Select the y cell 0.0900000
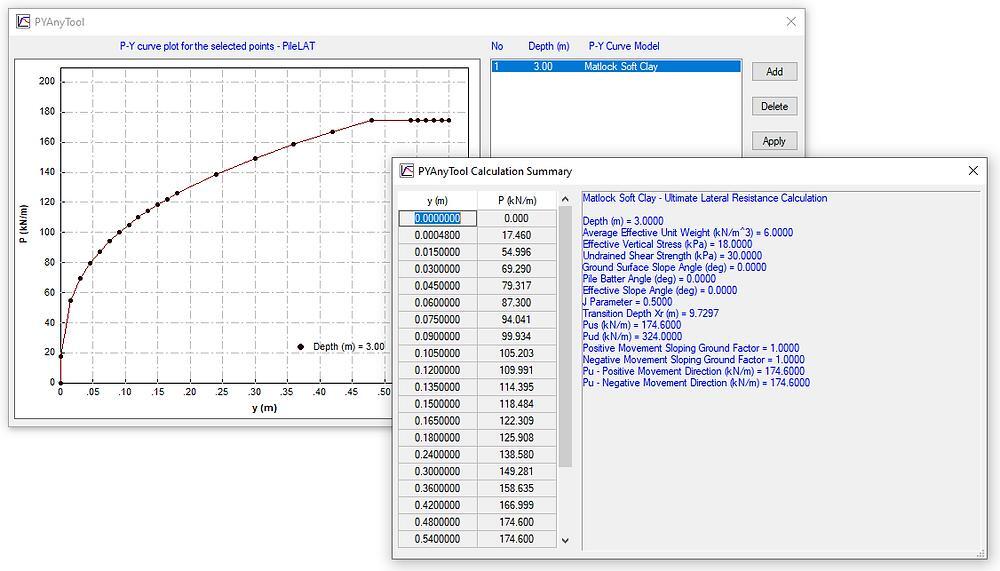 pyautogui.click(x=438, y=336)
